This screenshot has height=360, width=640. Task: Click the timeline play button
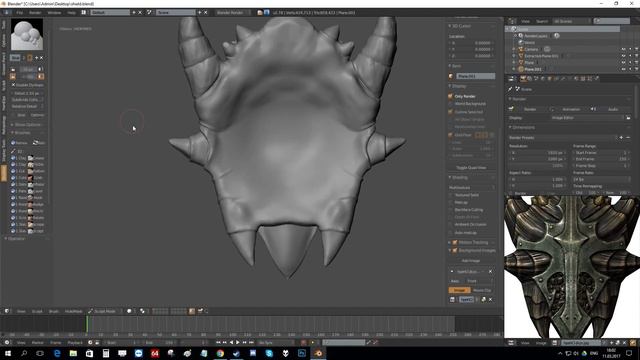238,342
